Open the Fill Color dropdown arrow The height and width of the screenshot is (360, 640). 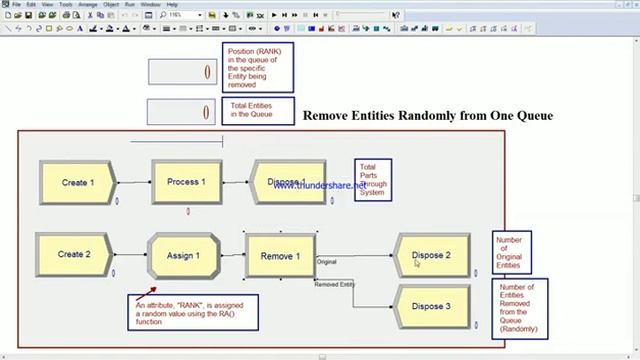[x=118, y=29]
